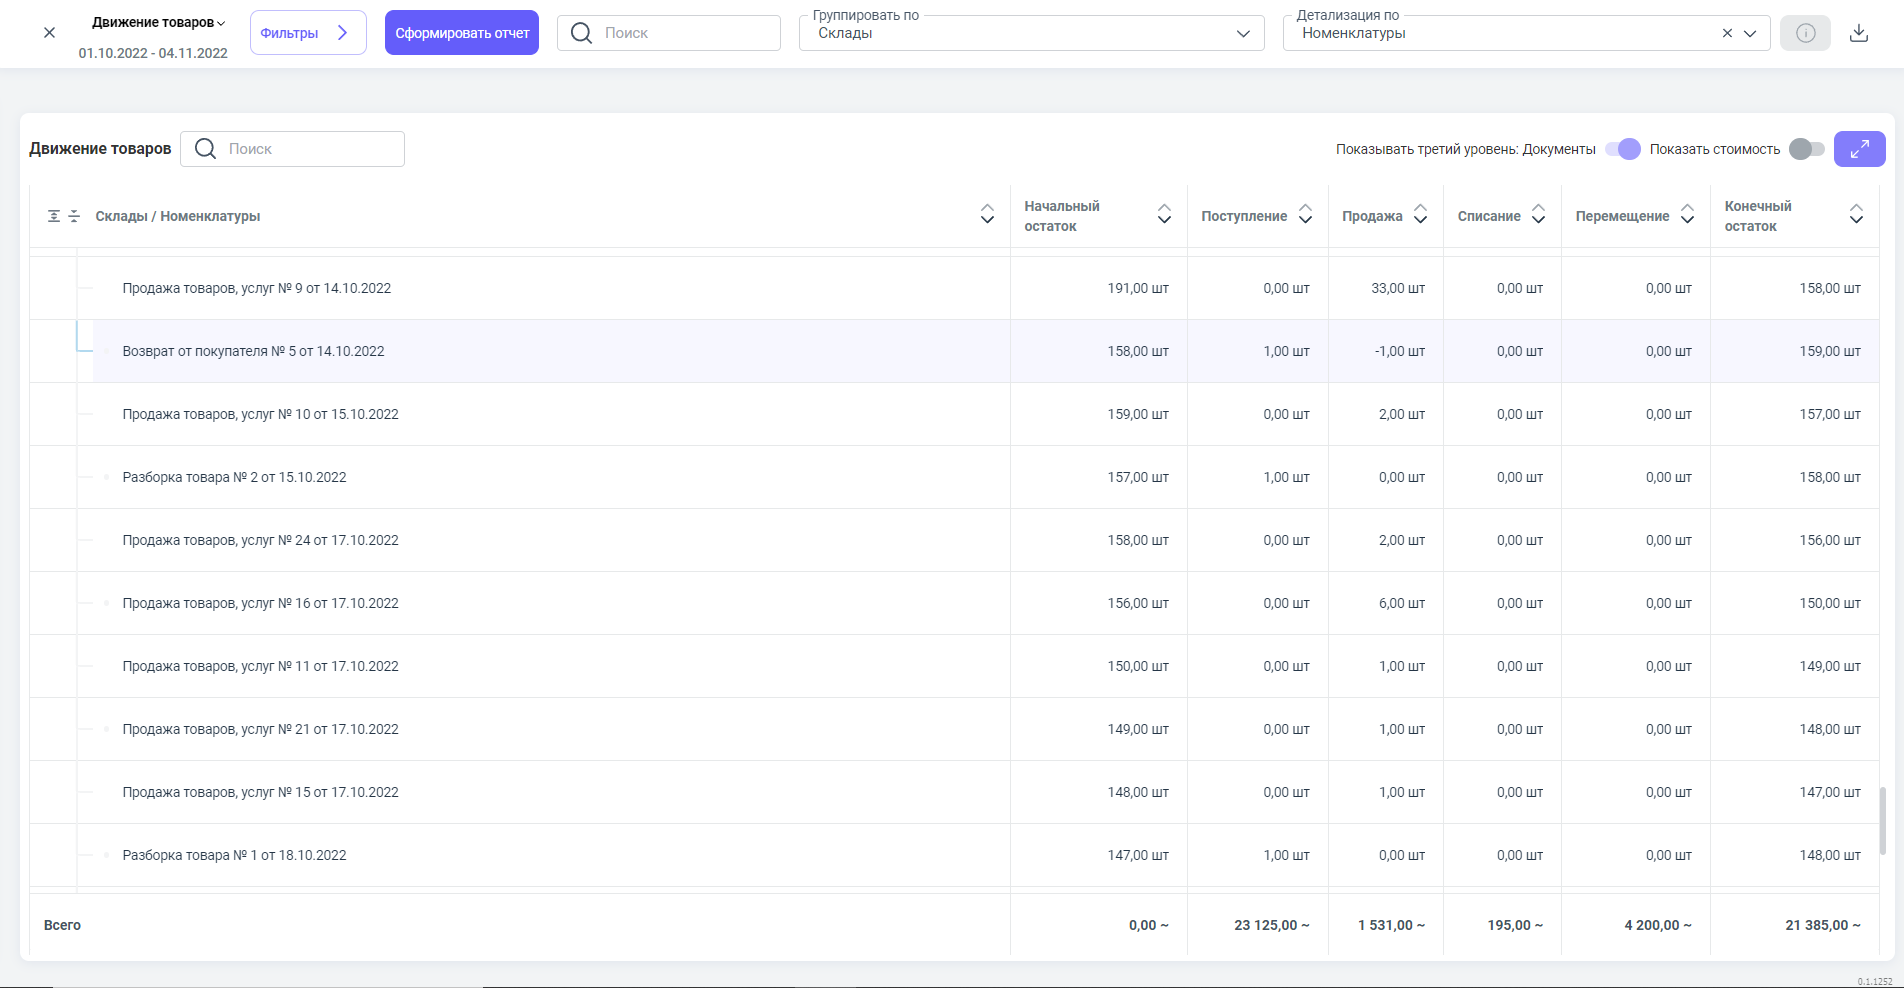Enable Показать стоимость toggle

click(1806, 149)
